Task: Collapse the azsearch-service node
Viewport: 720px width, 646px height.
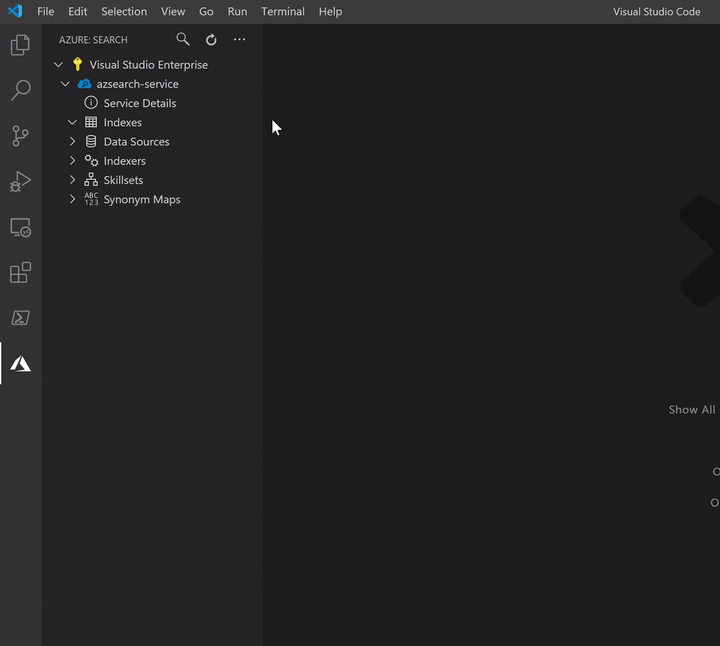Action: click(65, 84)
